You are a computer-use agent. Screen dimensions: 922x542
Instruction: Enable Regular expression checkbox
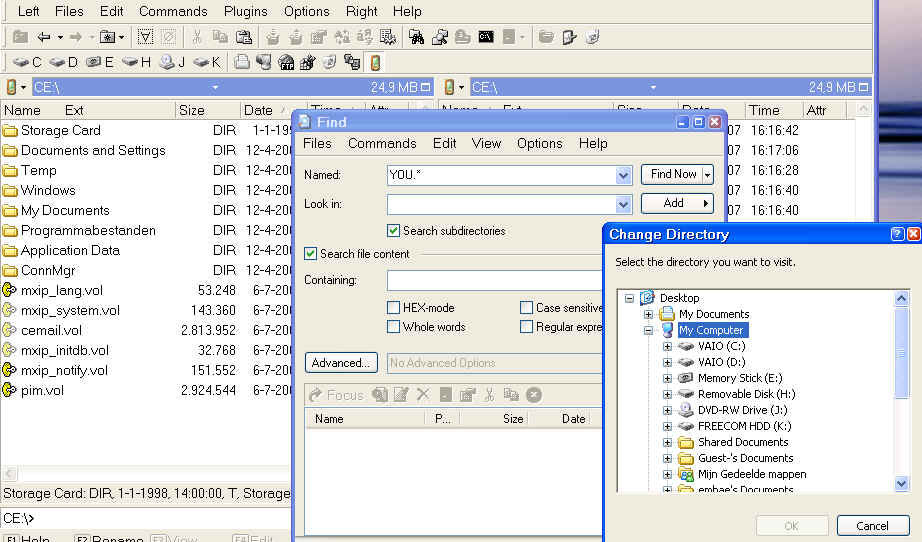pyautogui.click(x=526, y=327)
